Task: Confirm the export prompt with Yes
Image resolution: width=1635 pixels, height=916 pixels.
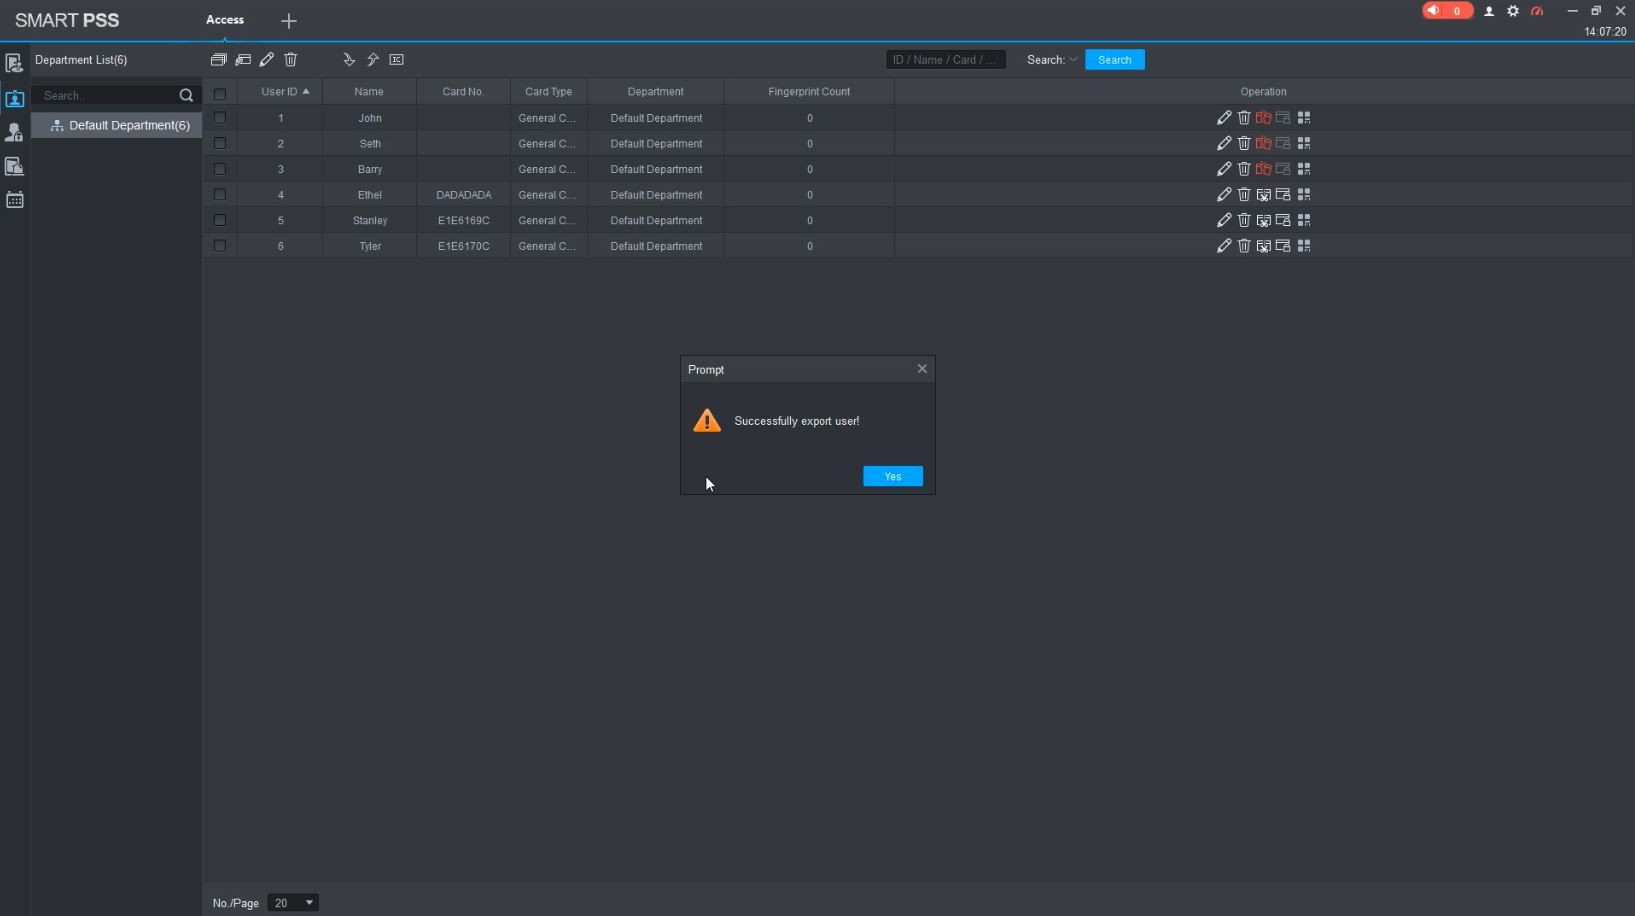Action: [x=893, y=477]
